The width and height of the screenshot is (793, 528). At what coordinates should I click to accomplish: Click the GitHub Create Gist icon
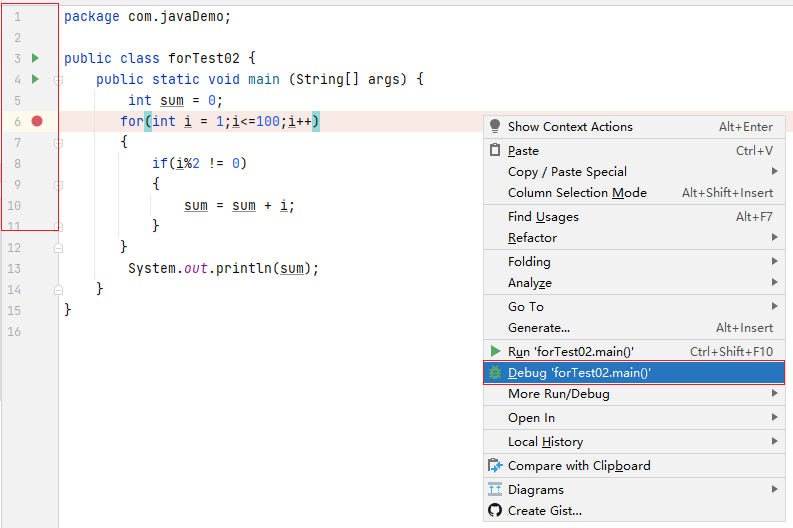click(495, 510)
